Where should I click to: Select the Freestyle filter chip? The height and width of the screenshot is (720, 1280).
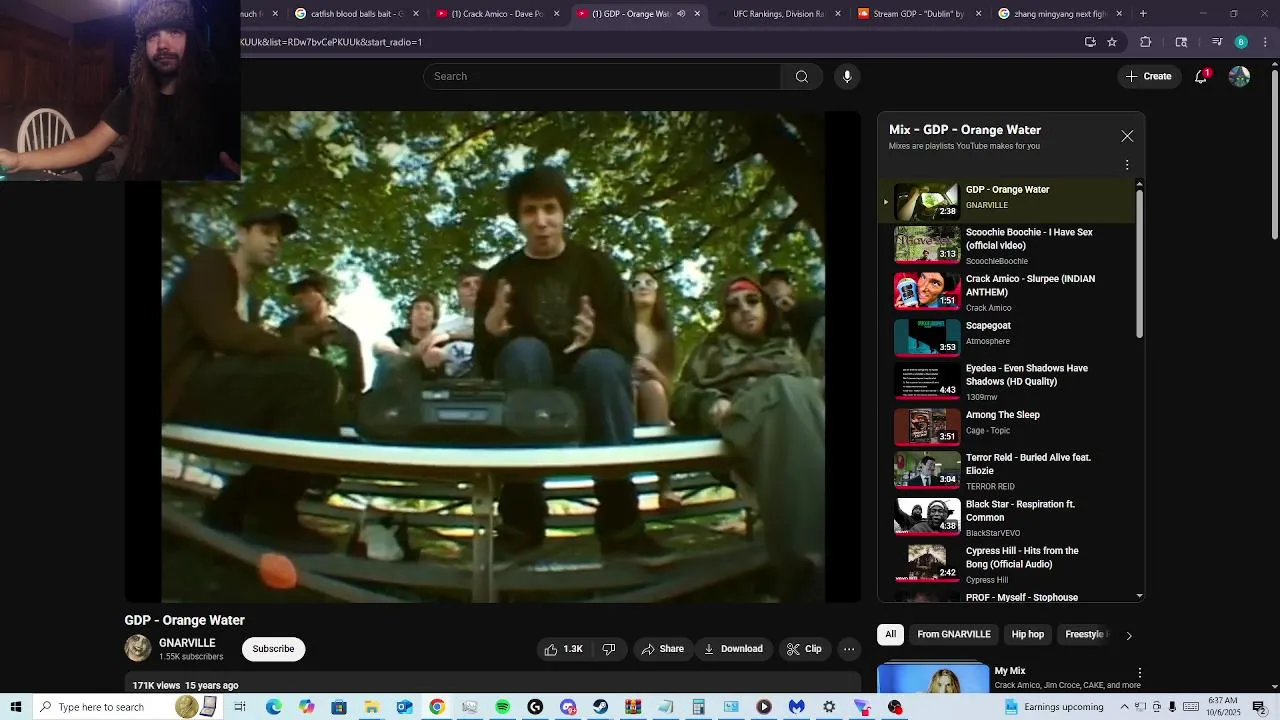[1084, 634]
